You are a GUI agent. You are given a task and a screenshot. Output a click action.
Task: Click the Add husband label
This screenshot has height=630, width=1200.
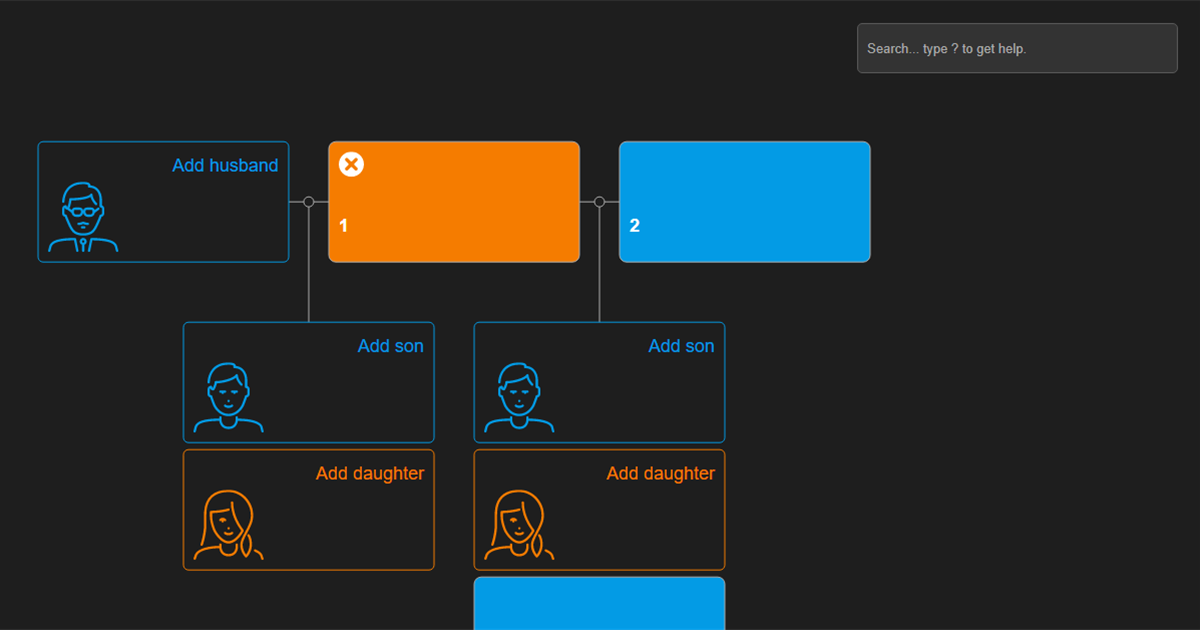[224, 165]
